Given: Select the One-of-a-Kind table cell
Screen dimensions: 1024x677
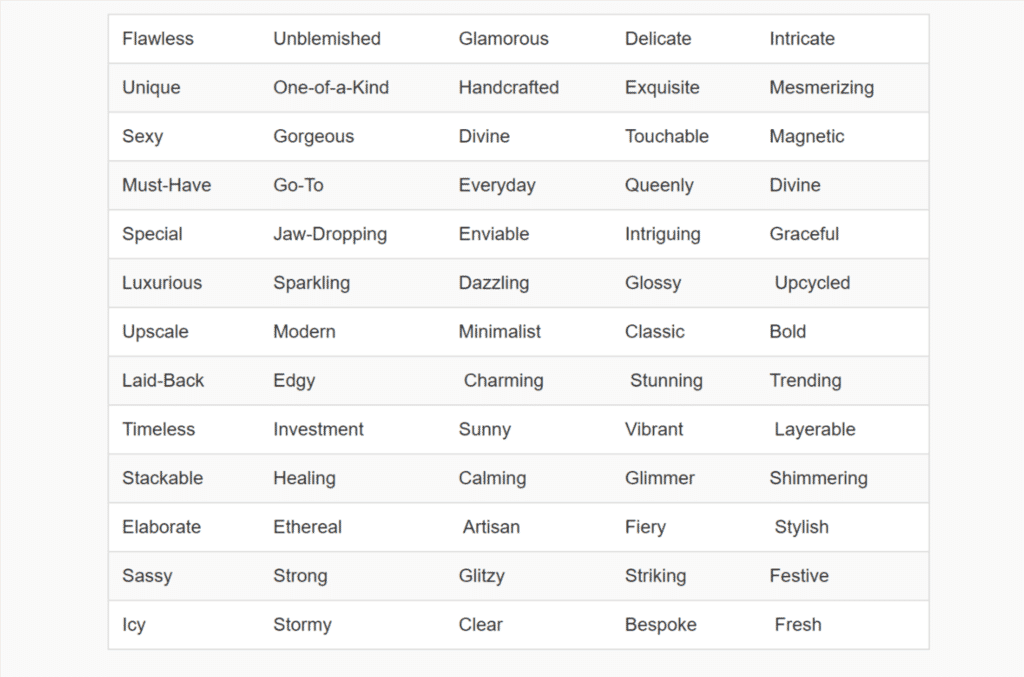Looking at the screenshot, I should [x=331, y=87].
